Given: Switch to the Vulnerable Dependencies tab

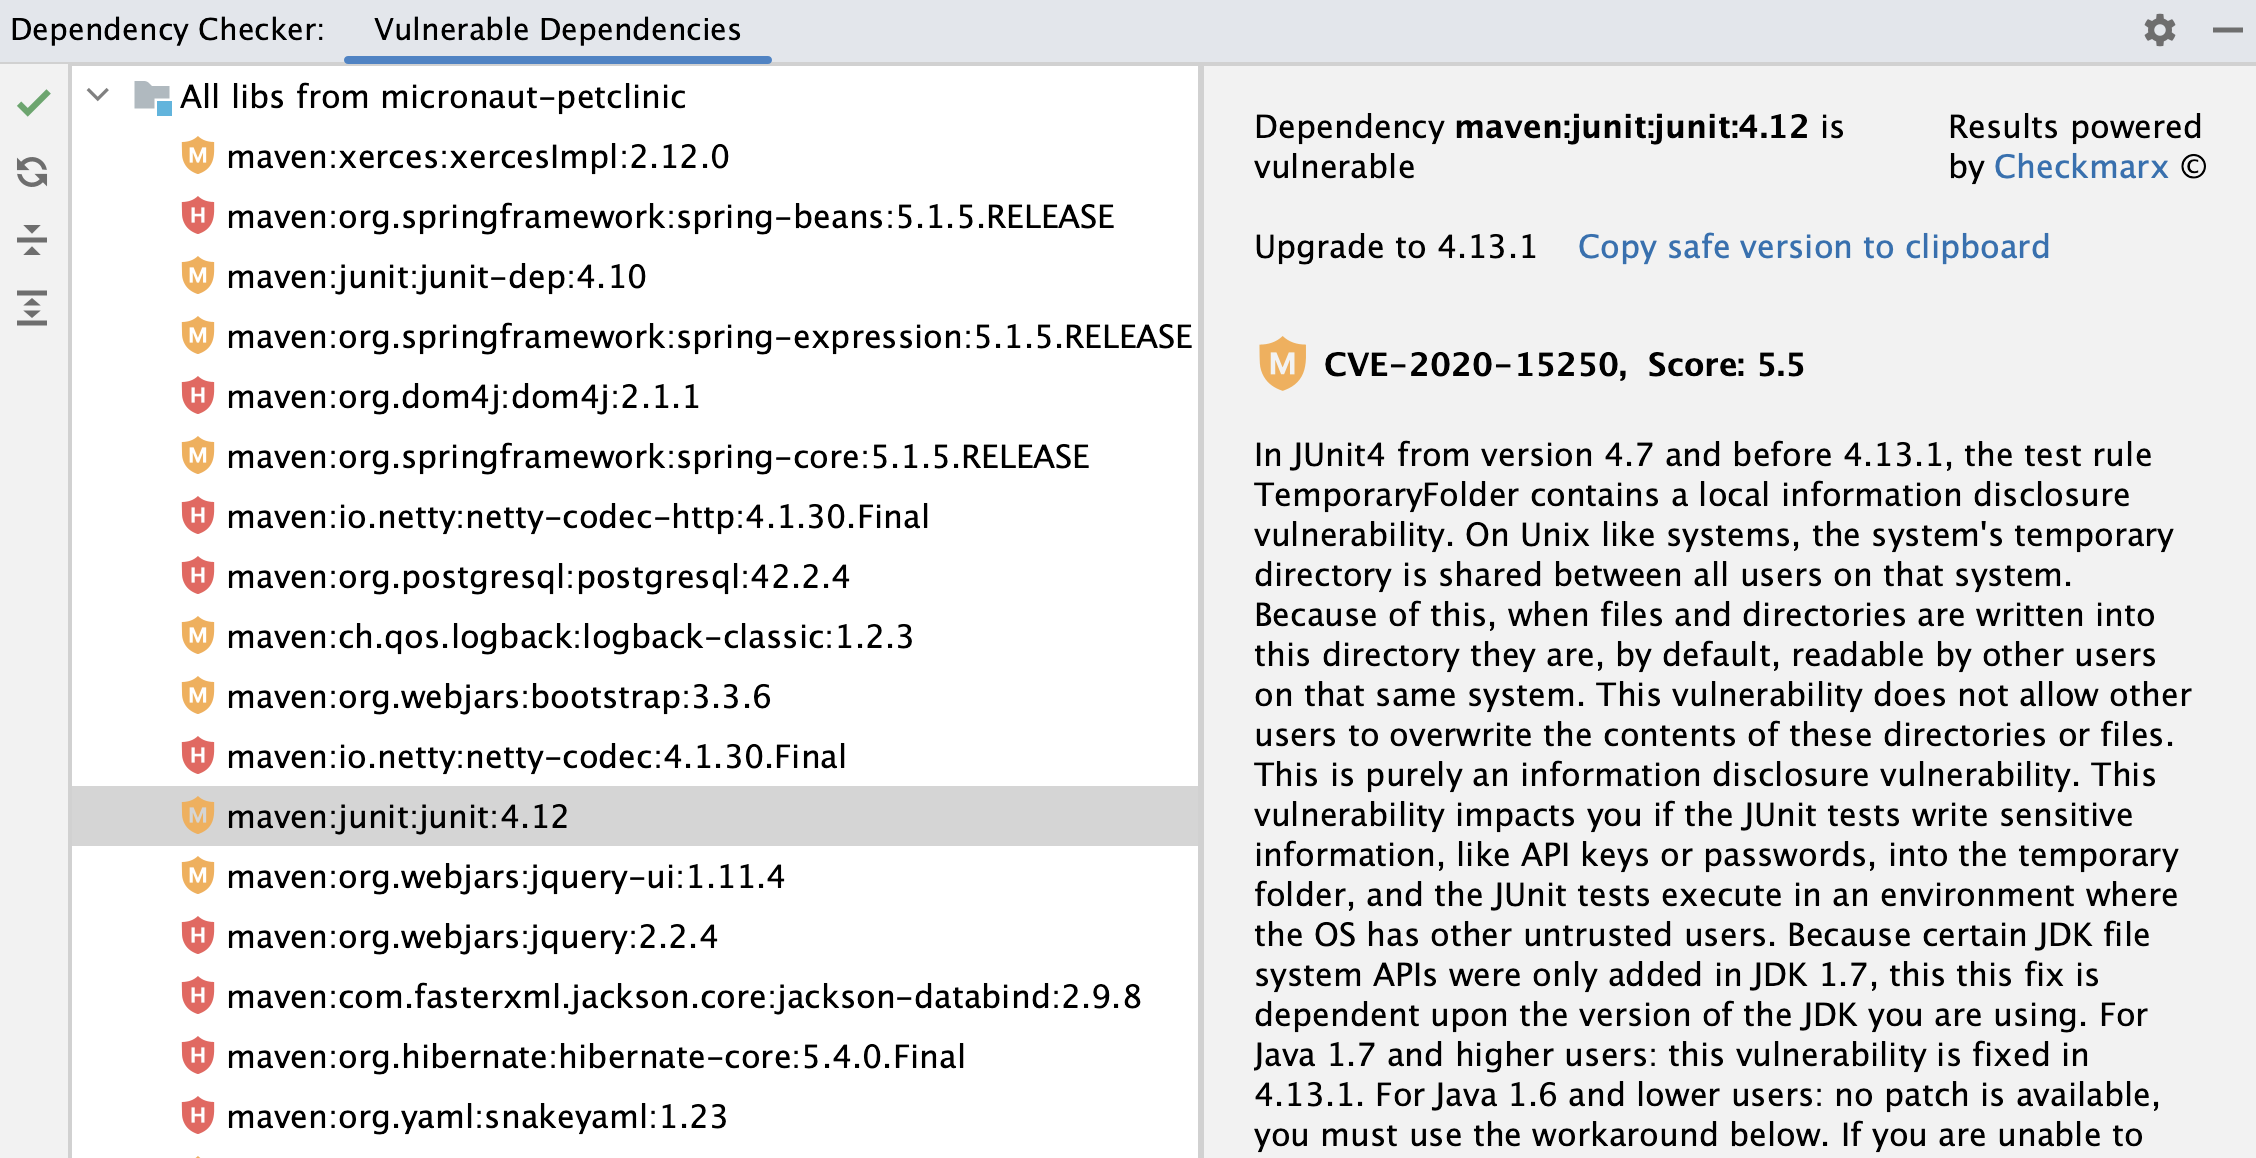Looking at the screenshot, I should pyautogui.click(x=557, y=30).
